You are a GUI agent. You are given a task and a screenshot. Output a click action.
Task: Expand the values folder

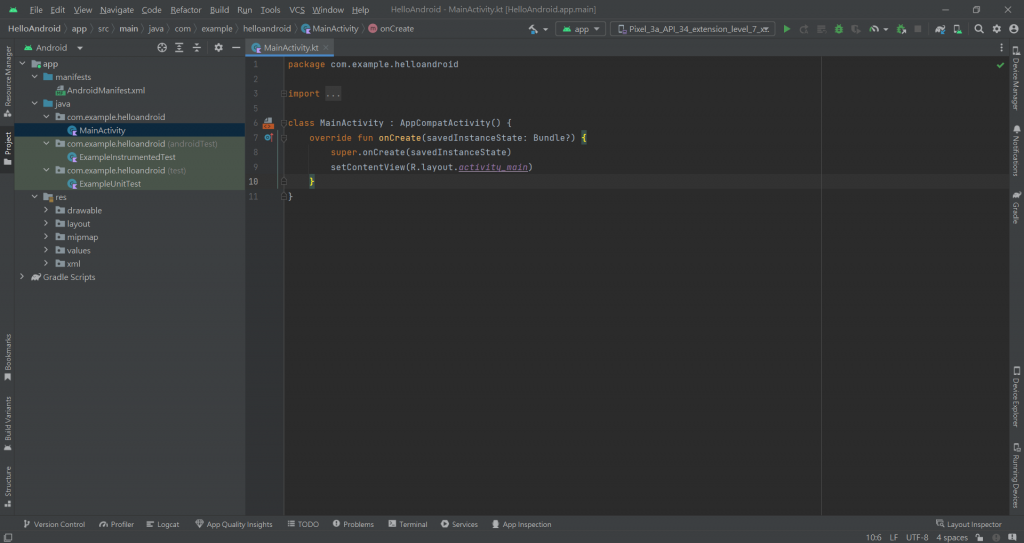(x=46, y=250)
